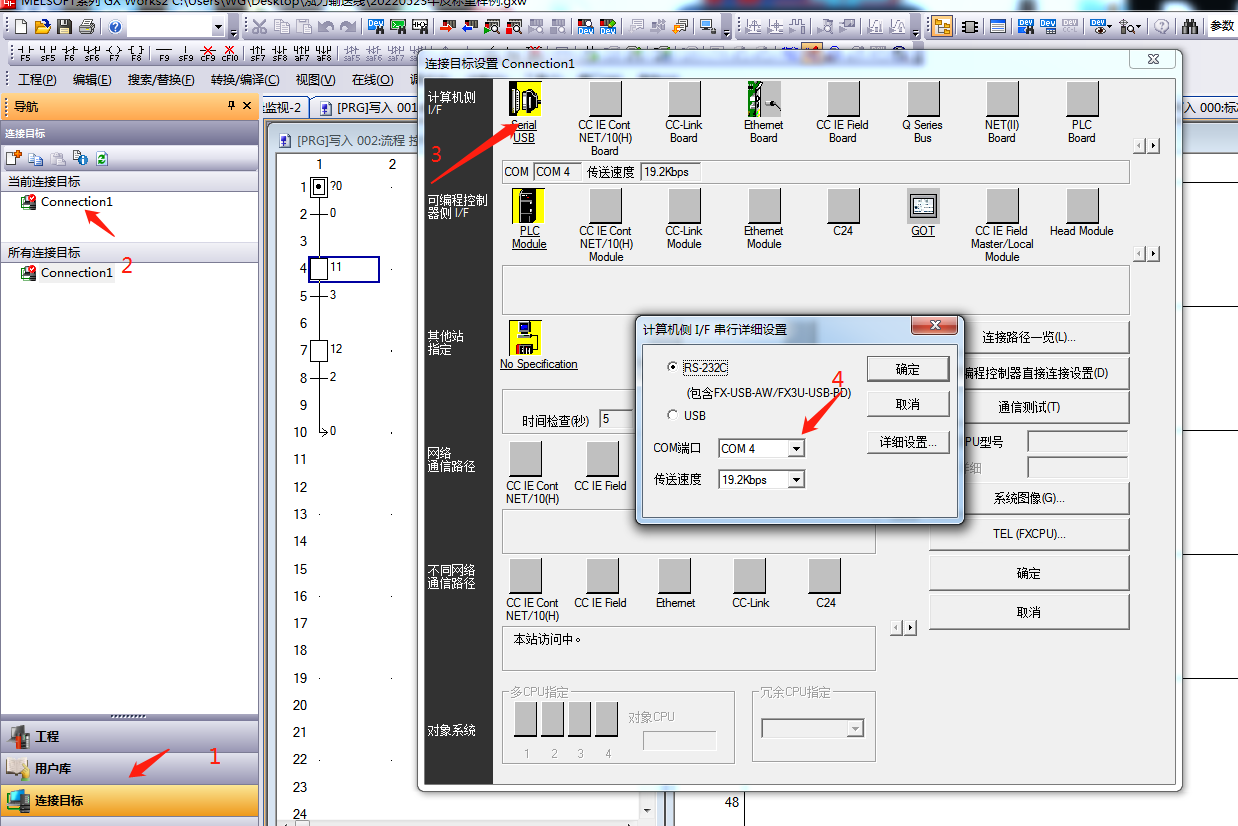Screen dimensions: 1238x826
Task: Click the New project icon
Action: click(22, 27)
